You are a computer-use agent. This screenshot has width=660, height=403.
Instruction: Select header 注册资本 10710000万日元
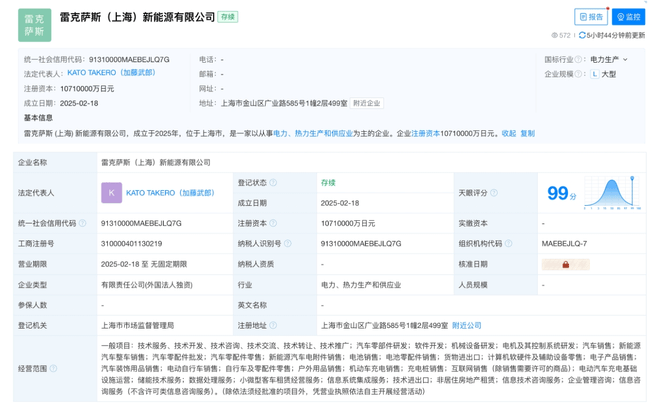coord(87,88)
